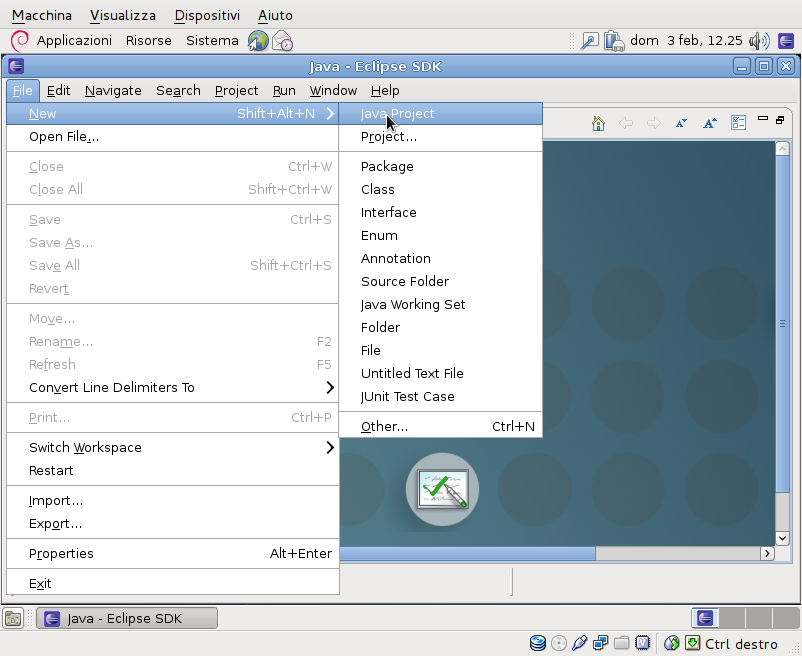Open the mail client envelope icon
802x656 pixels.
282,41
